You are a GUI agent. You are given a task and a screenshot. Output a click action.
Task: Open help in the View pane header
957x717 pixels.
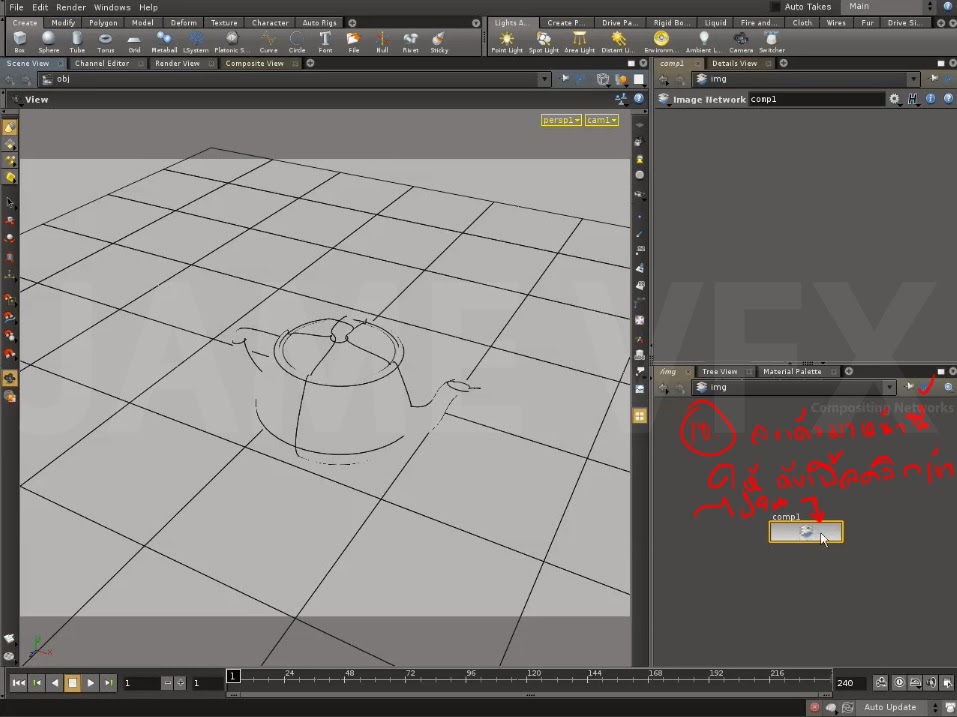(638, 99)
